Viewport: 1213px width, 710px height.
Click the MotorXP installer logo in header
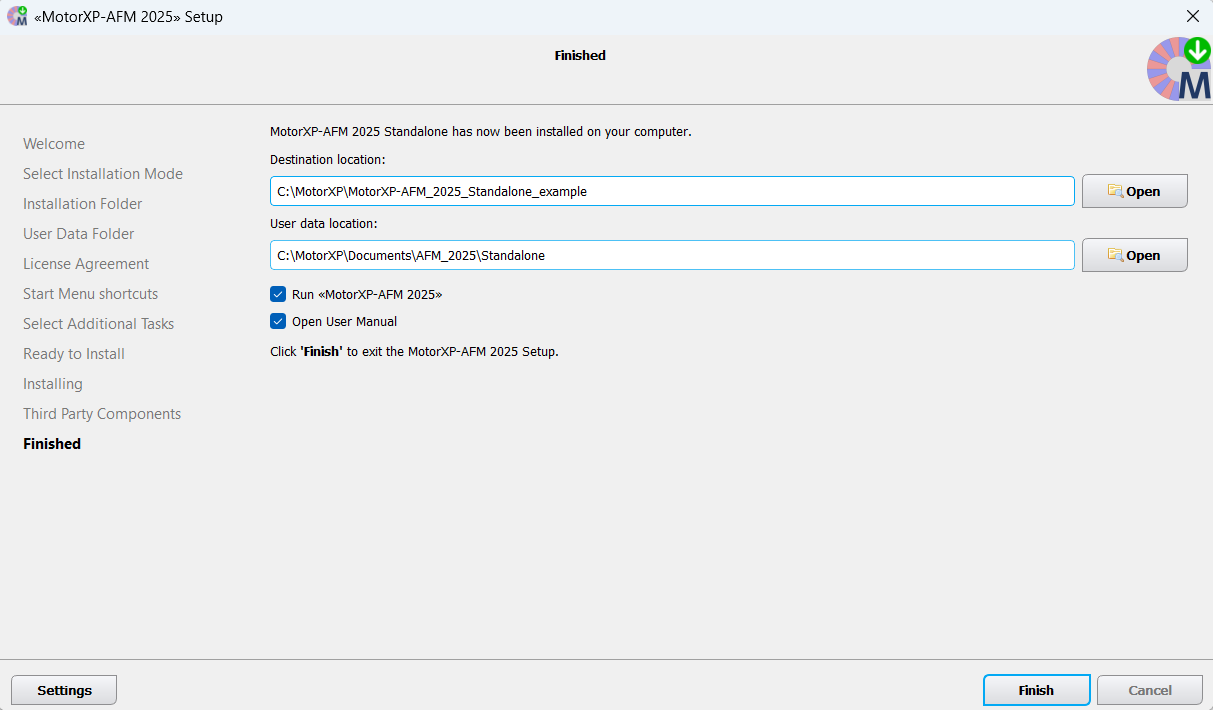[x=1179, y=68]
